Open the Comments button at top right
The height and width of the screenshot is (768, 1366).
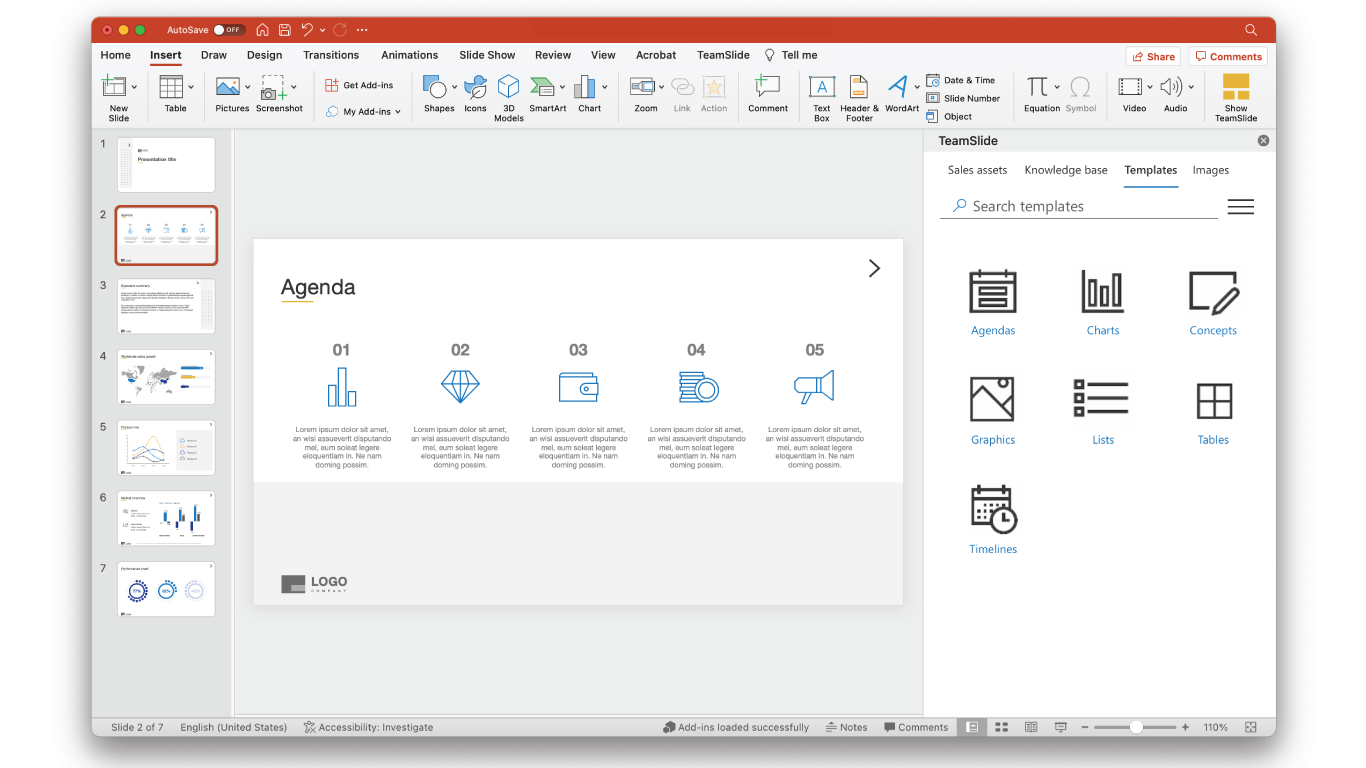(1228, 57)
